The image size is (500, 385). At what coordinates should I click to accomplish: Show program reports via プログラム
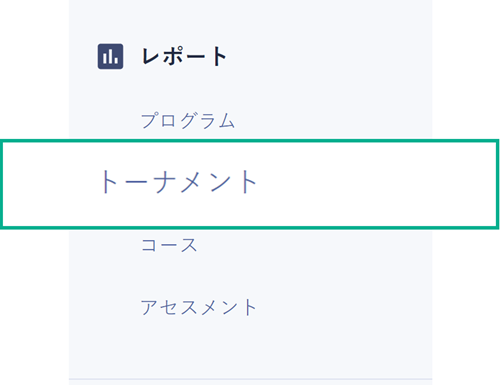188,120
